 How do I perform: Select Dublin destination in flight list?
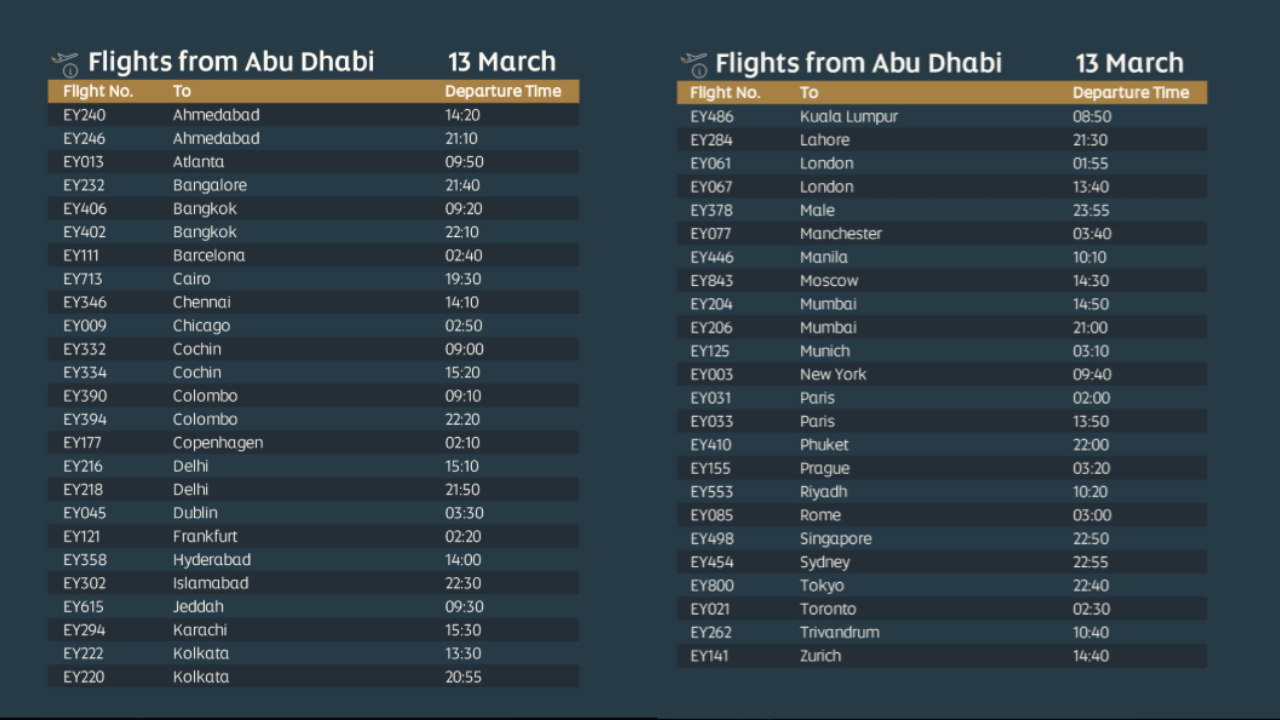pyautogui.click(x=195, y=513)
